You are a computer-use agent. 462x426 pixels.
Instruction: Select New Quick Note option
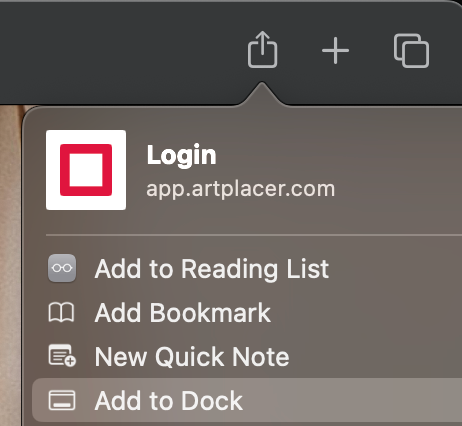pyautogui.click(x=247, y=357)
